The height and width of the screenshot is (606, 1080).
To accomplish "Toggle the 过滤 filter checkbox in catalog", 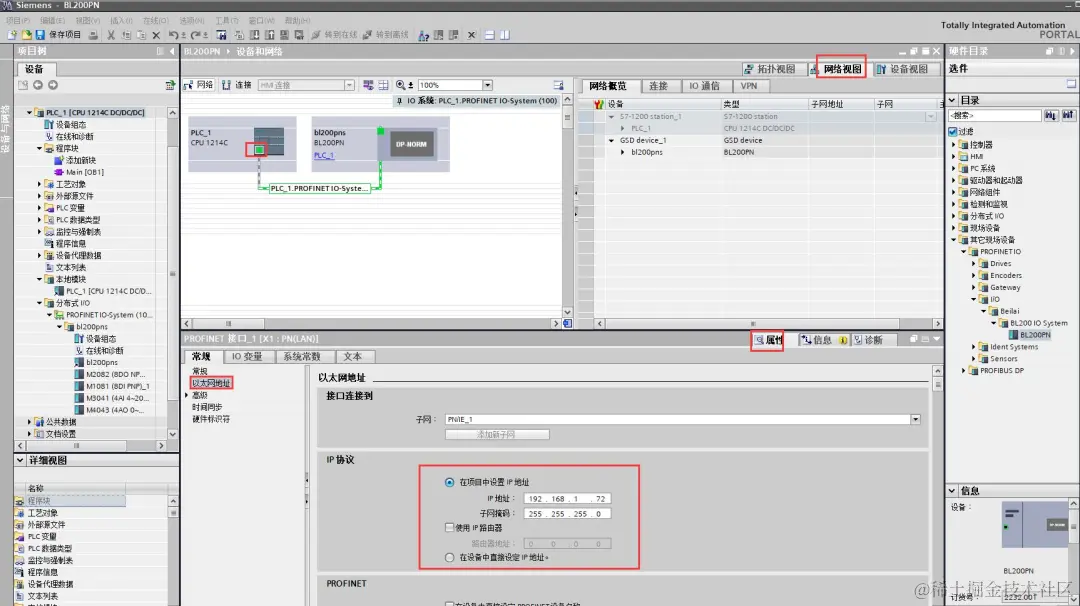I will [953, 131].
